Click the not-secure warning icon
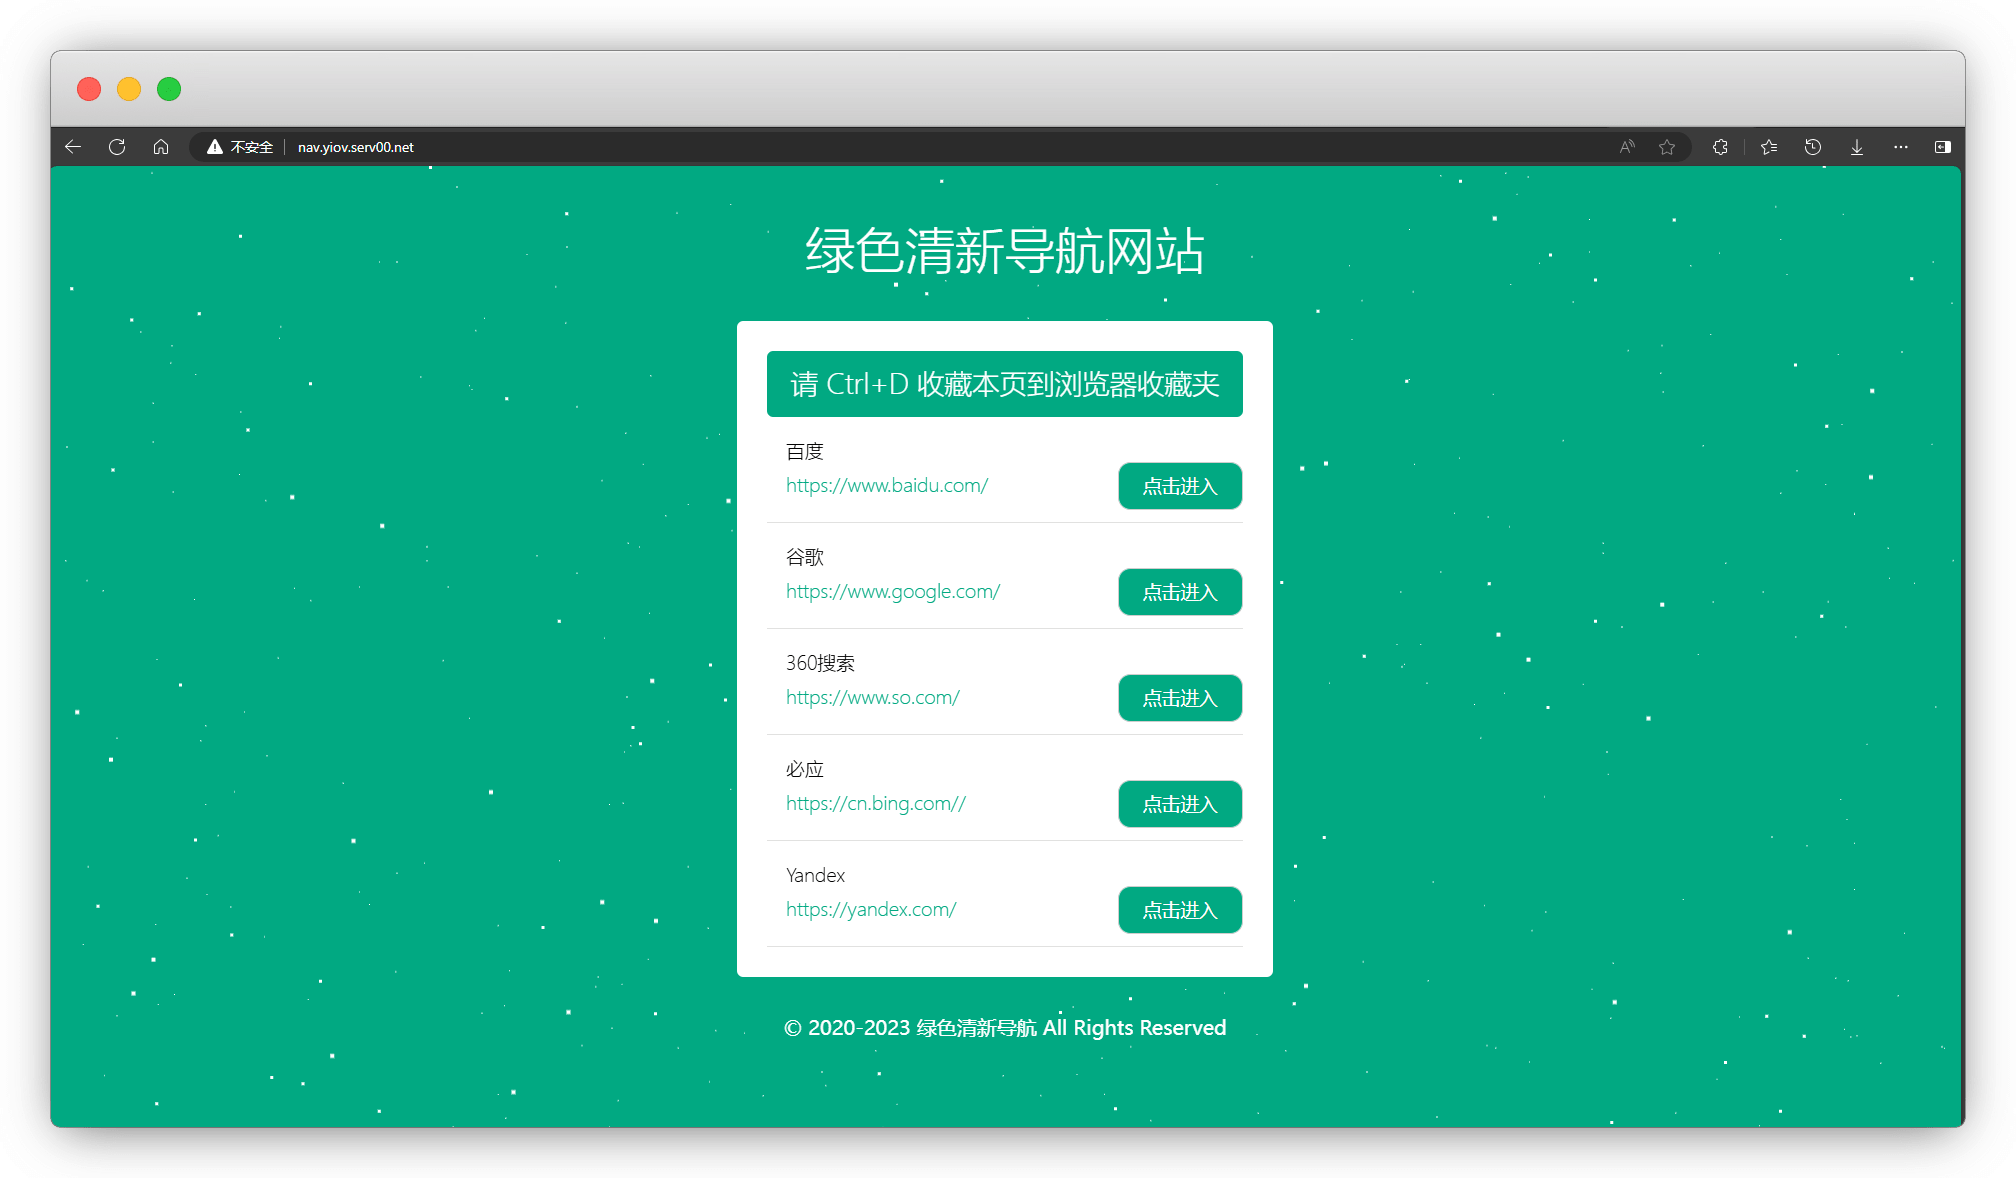The height and width of the screenshot is (1178, 2016). (214, 147)
